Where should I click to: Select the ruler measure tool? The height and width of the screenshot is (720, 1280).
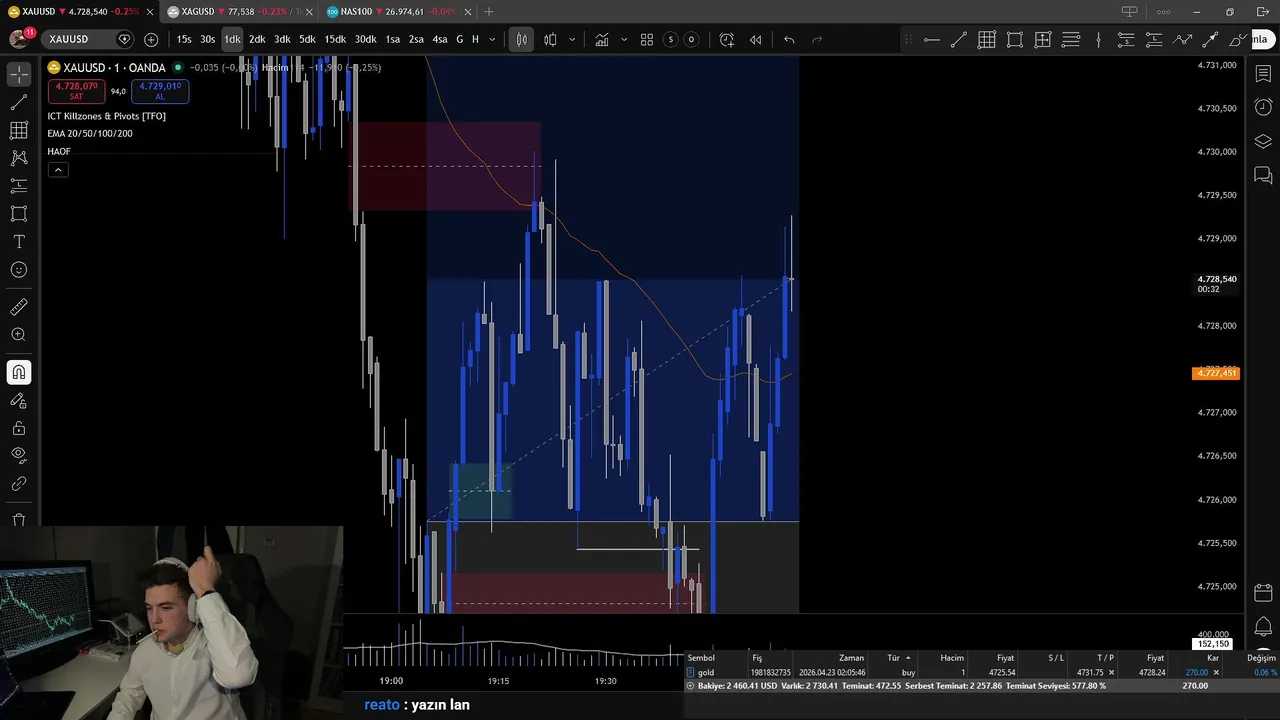click(19, 307)
